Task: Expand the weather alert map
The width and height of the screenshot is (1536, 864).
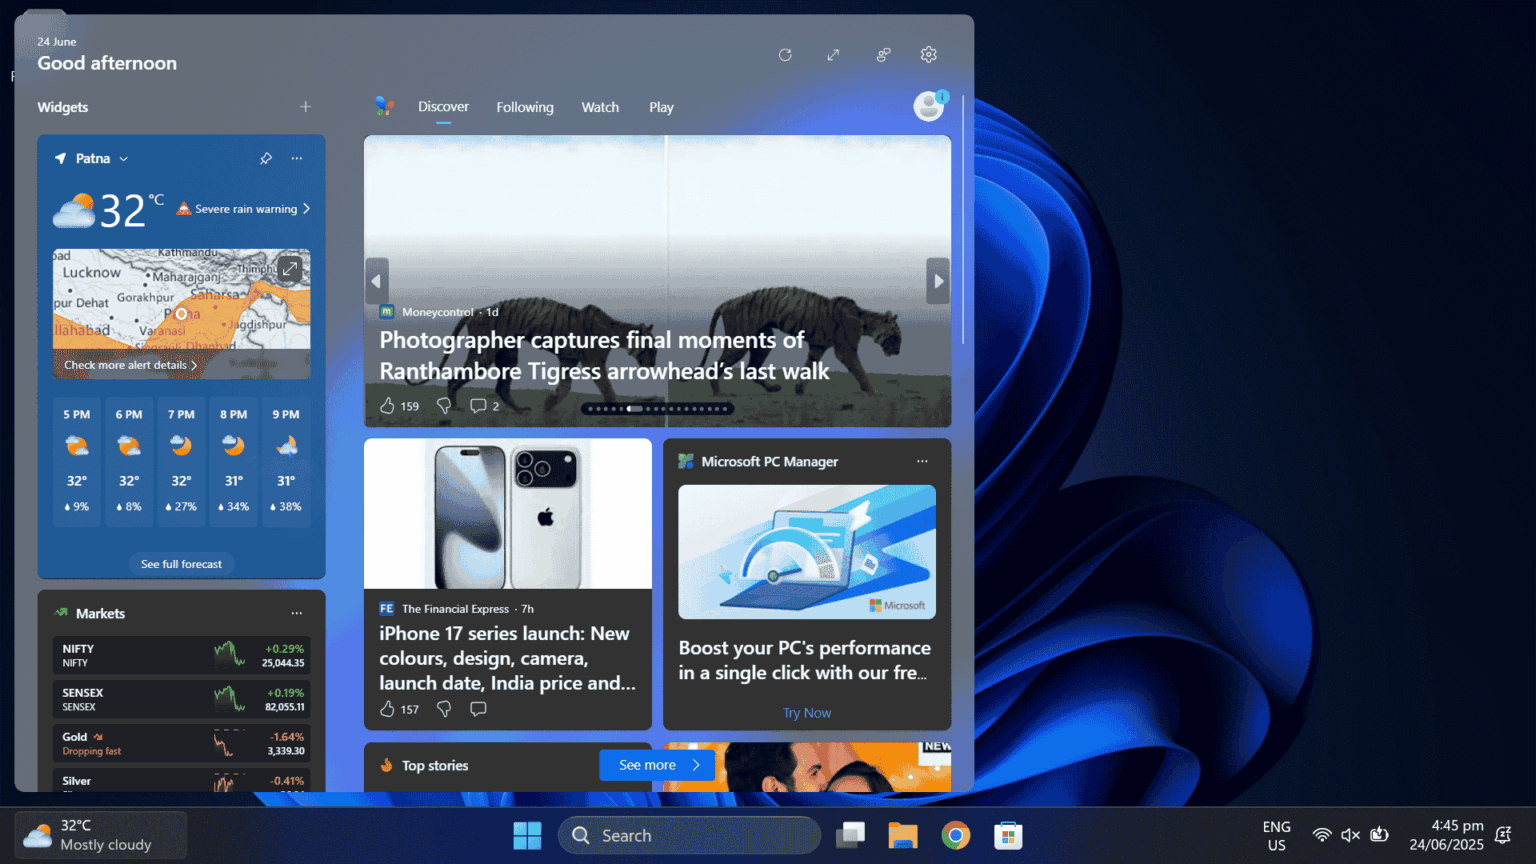Action: point(289,269)
